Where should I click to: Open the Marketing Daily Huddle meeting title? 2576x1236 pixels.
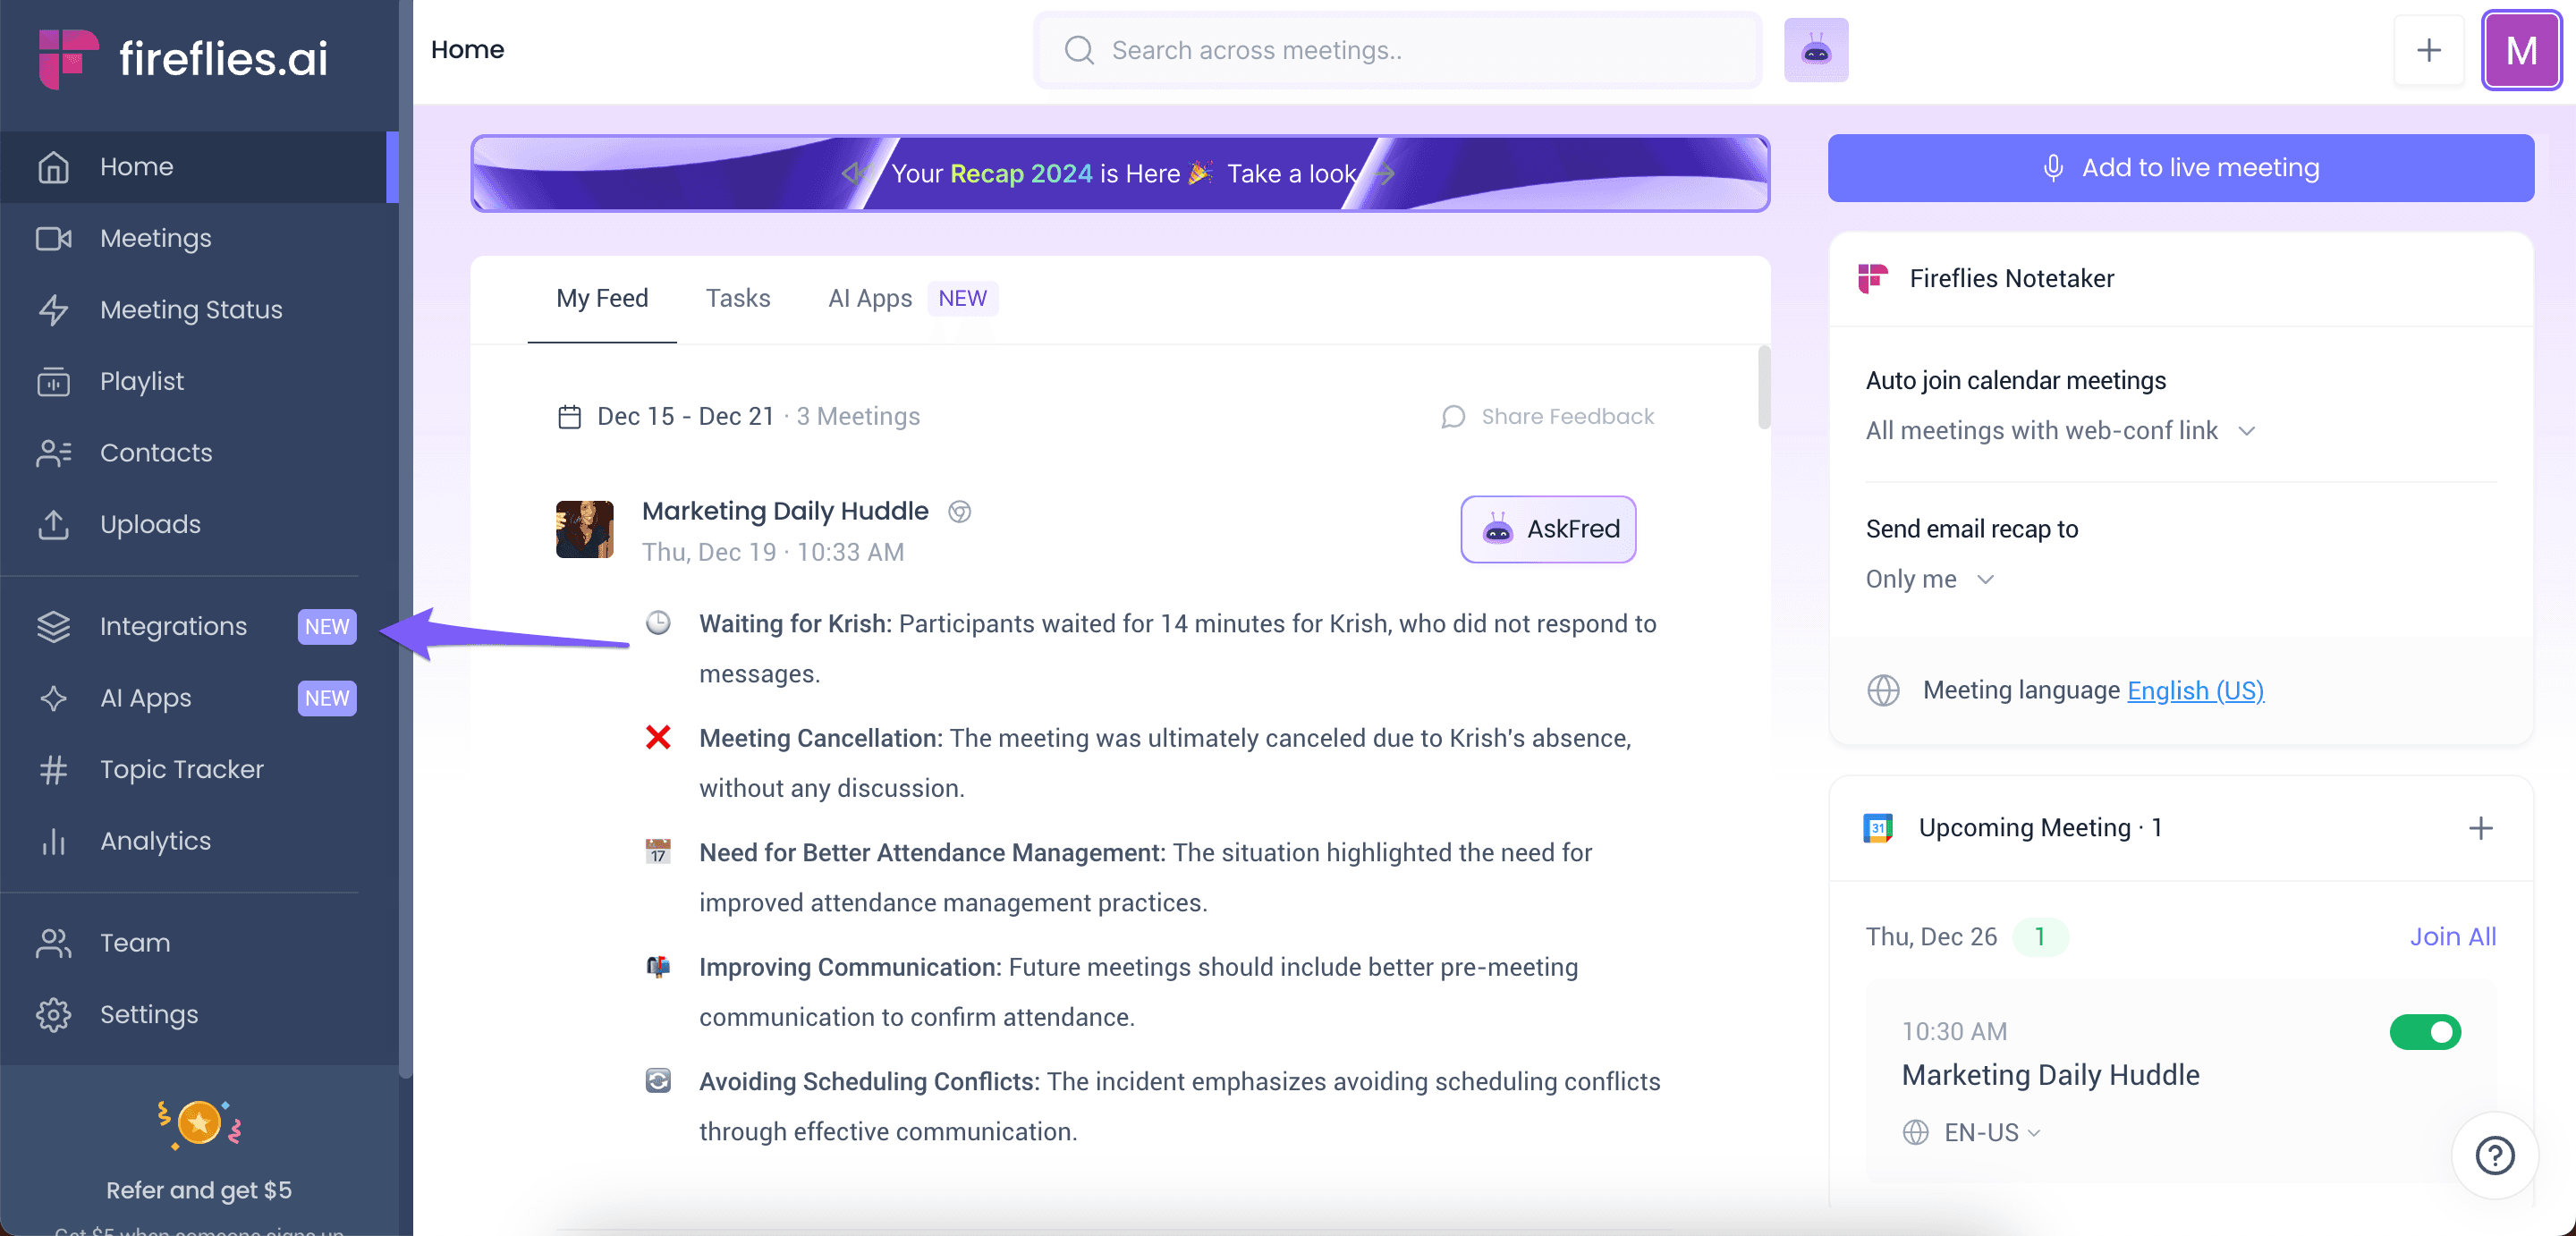point(785,511)
